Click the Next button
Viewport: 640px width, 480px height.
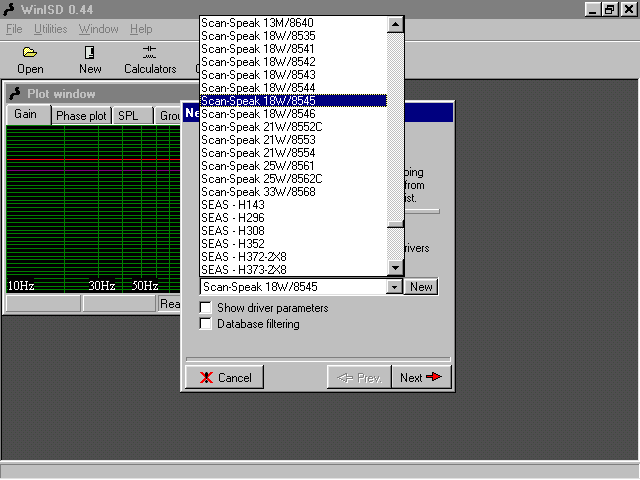(421, 377)
